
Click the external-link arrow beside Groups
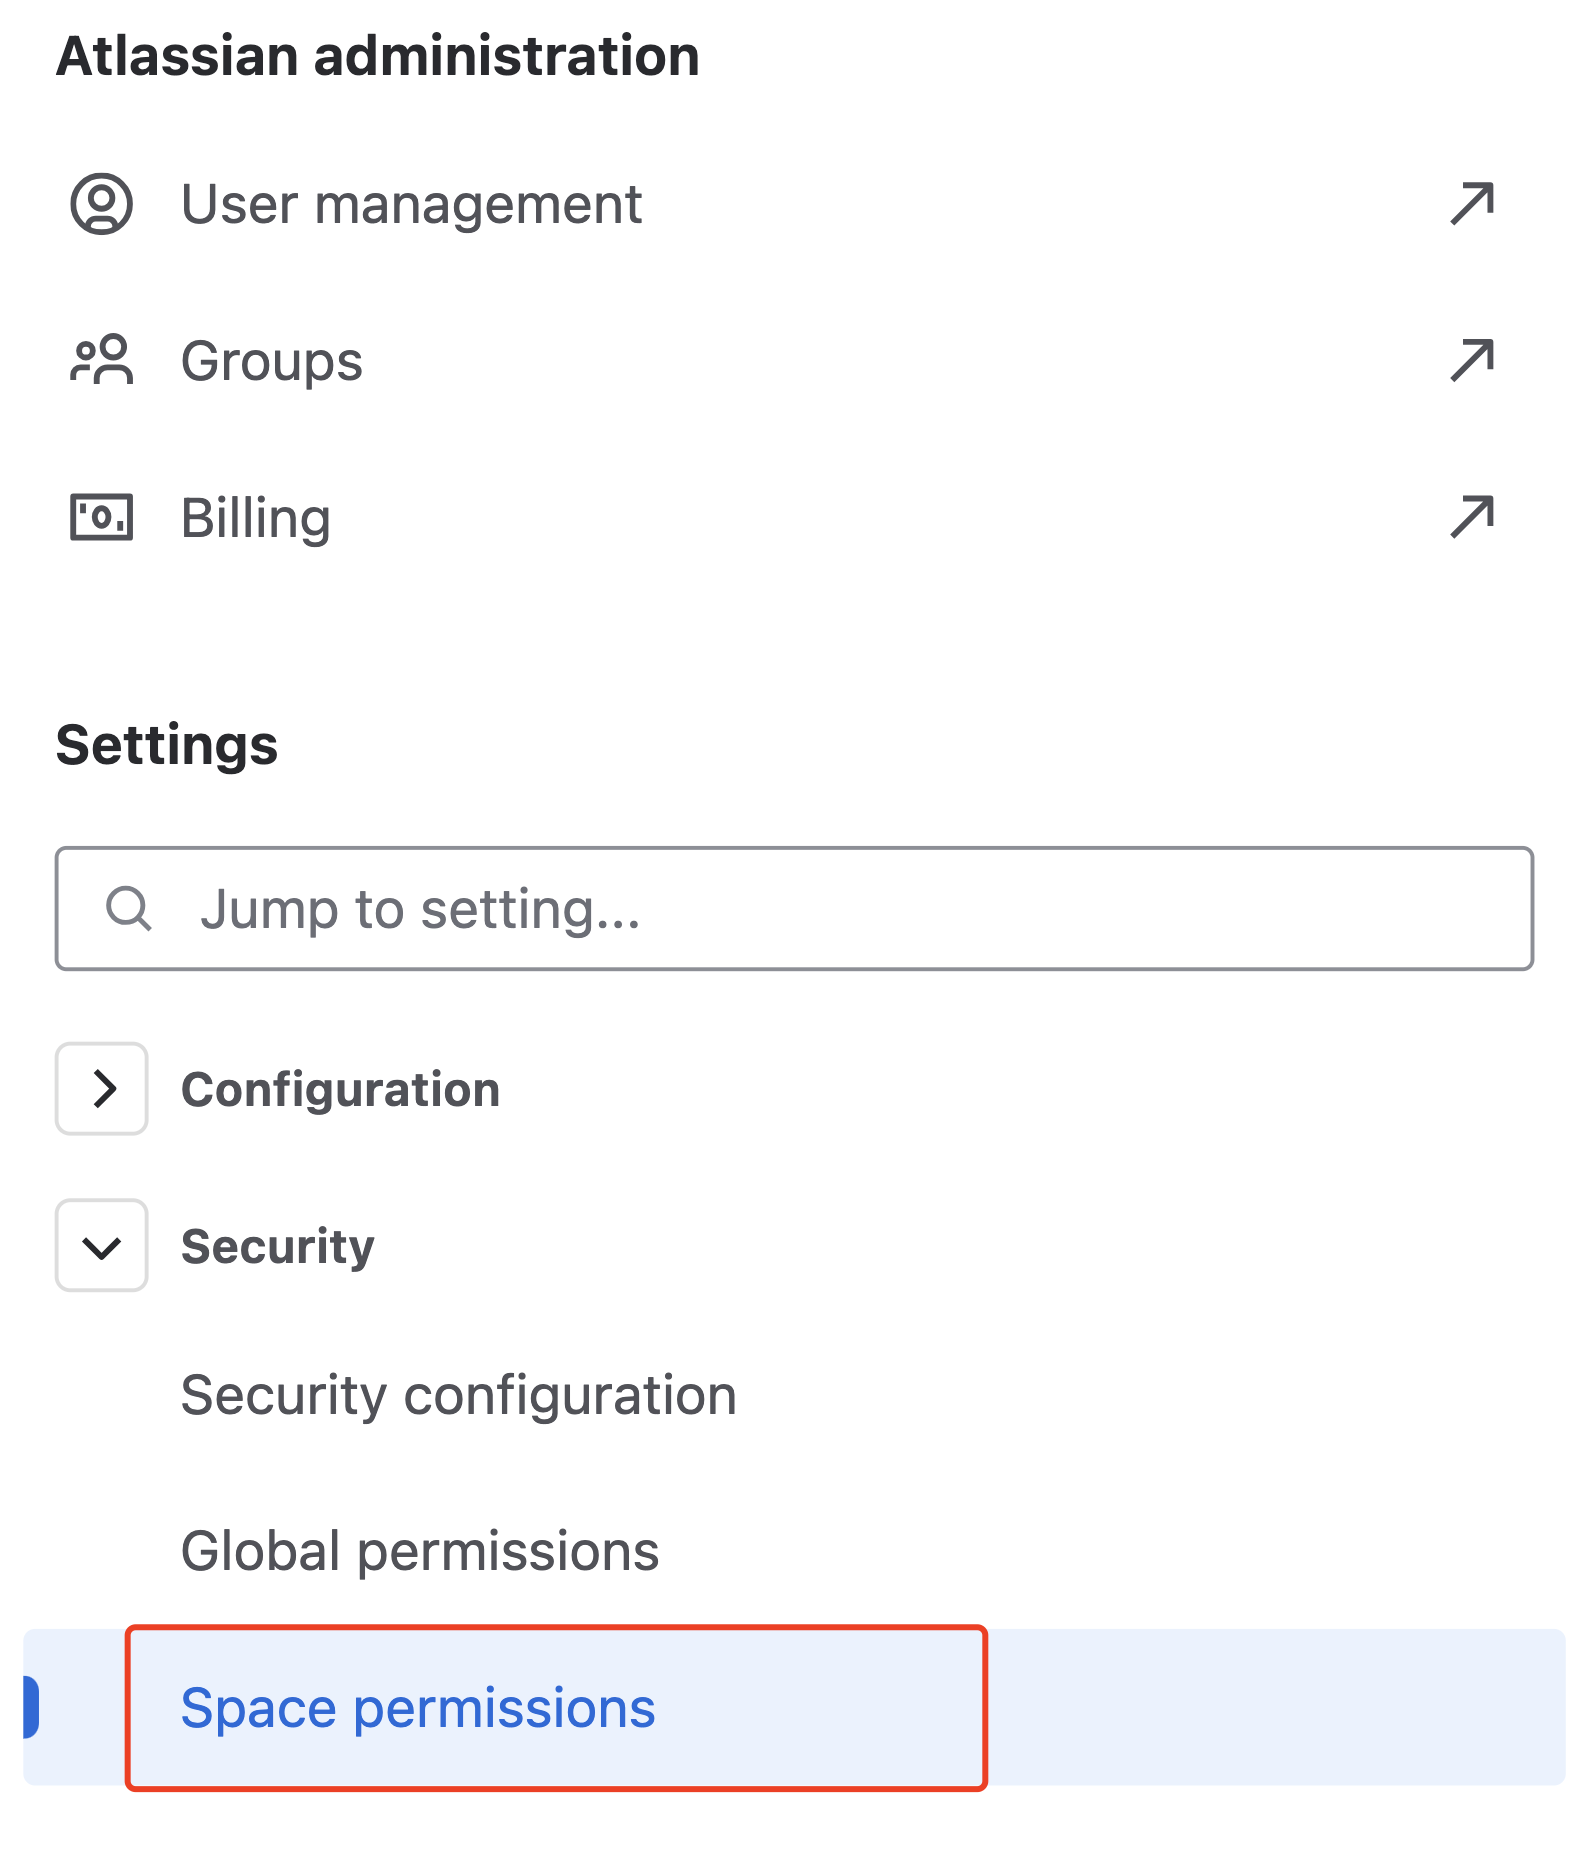click(x=1472, y=360)
